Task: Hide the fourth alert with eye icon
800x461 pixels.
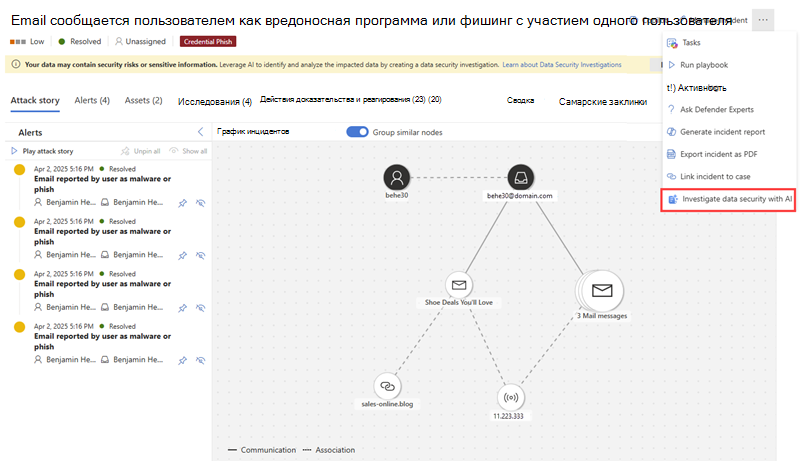Action: (x=201, y=361)
